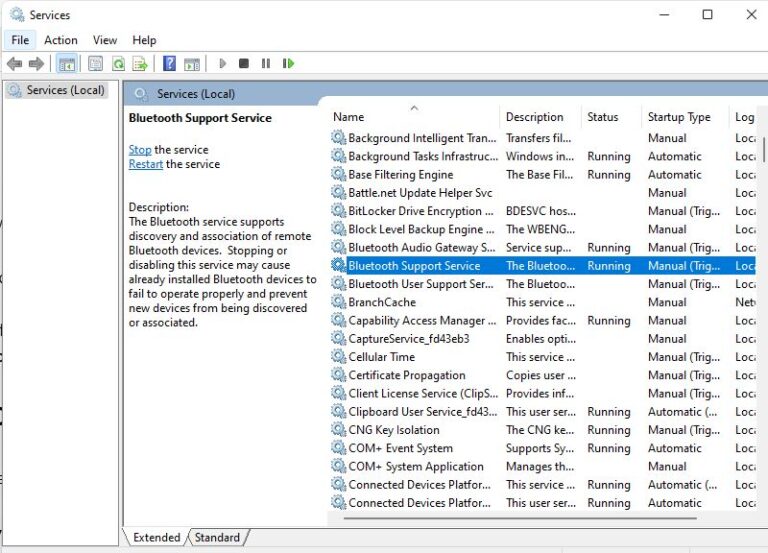
Task: Click the Forward arrow in toolbar
Action: click(36, 64)
